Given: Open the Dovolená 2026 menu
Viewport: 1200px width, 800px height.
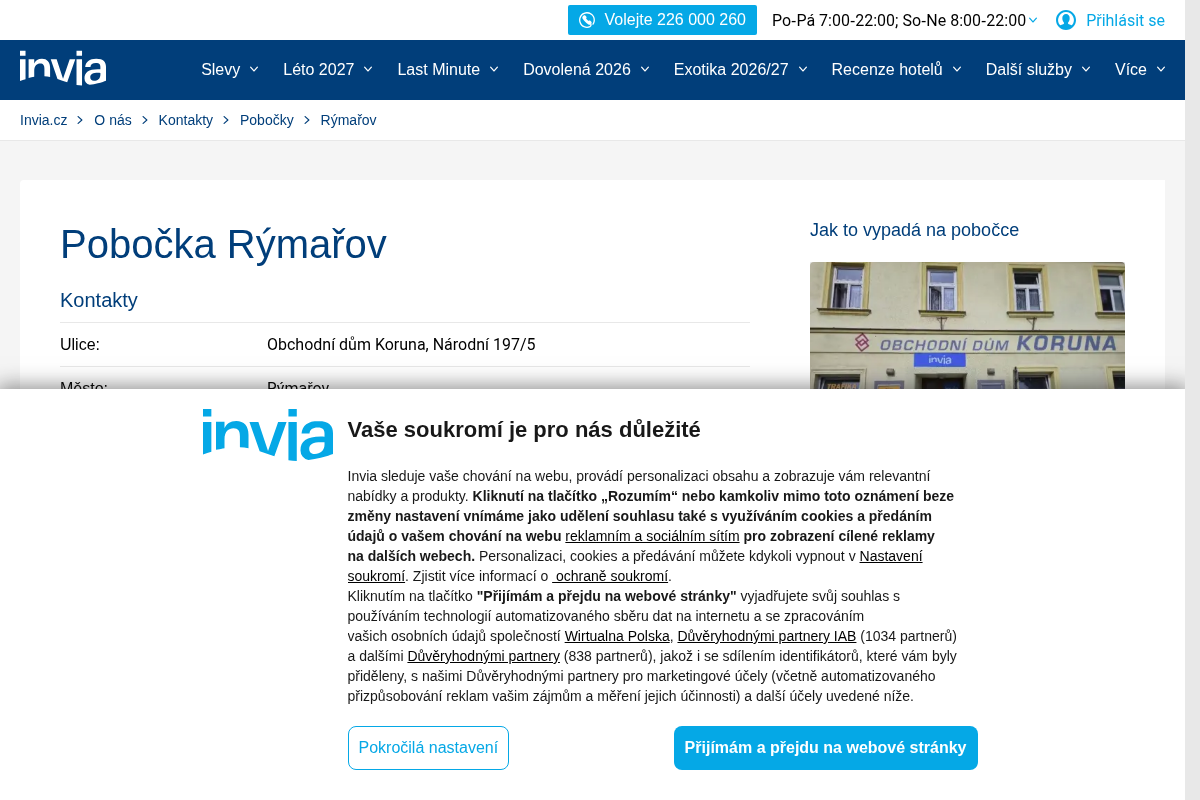Looking at the screenshot, I should pyautogui.click(x=586, y=69).
